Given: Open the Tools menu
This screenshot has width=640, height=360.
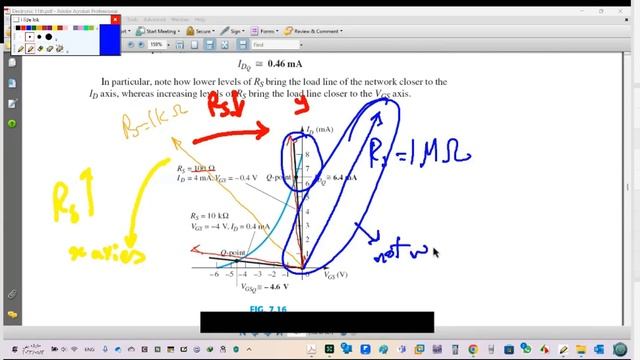Looking at the screenshot, I should coord(132,20).
